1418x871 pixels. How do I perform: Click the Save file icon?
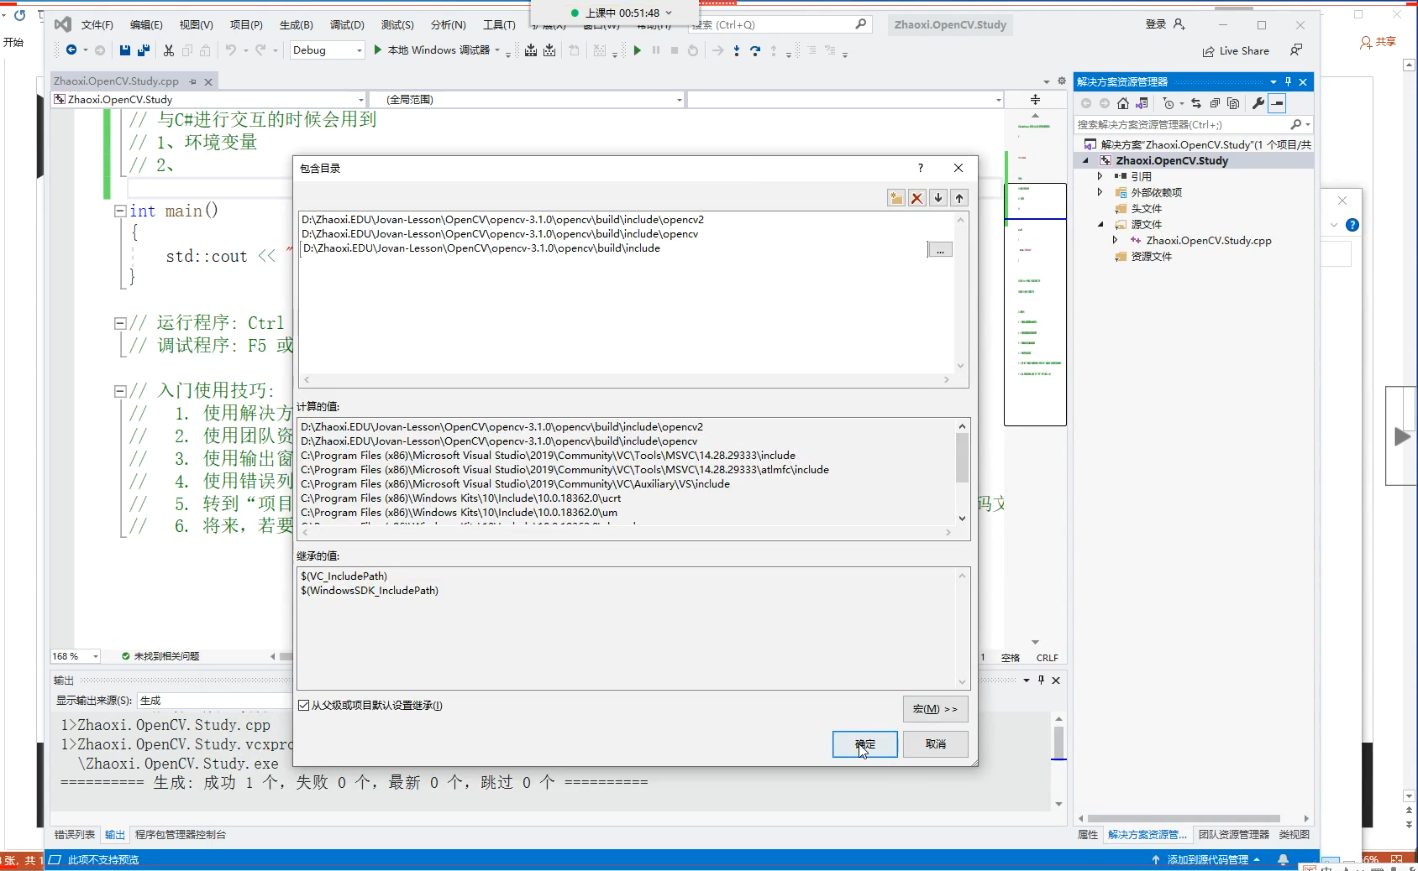[x=125, y=50]
